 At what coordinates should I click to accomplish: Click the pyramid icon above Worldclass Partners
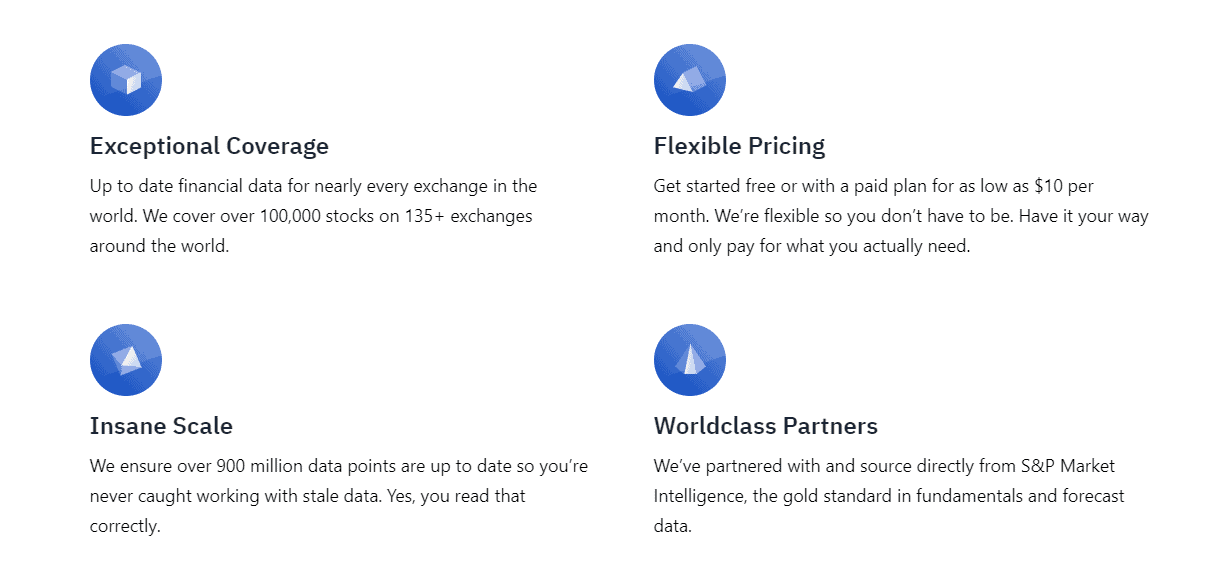click(x=690, y=360)
